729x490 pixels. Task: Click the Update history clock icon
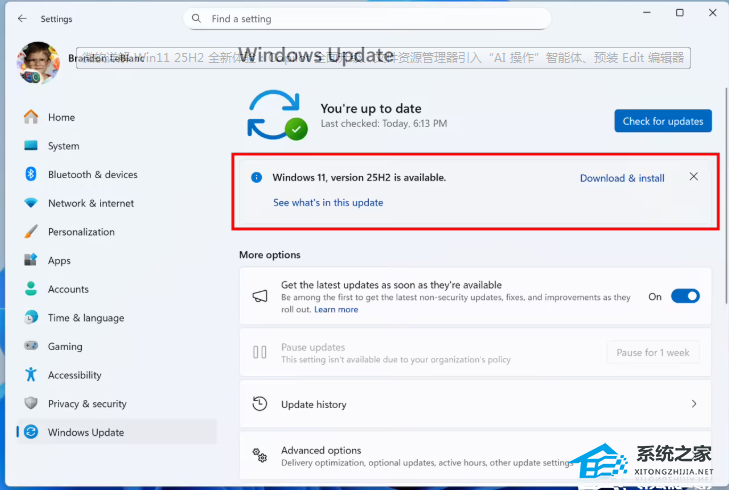tap(260, 404)
